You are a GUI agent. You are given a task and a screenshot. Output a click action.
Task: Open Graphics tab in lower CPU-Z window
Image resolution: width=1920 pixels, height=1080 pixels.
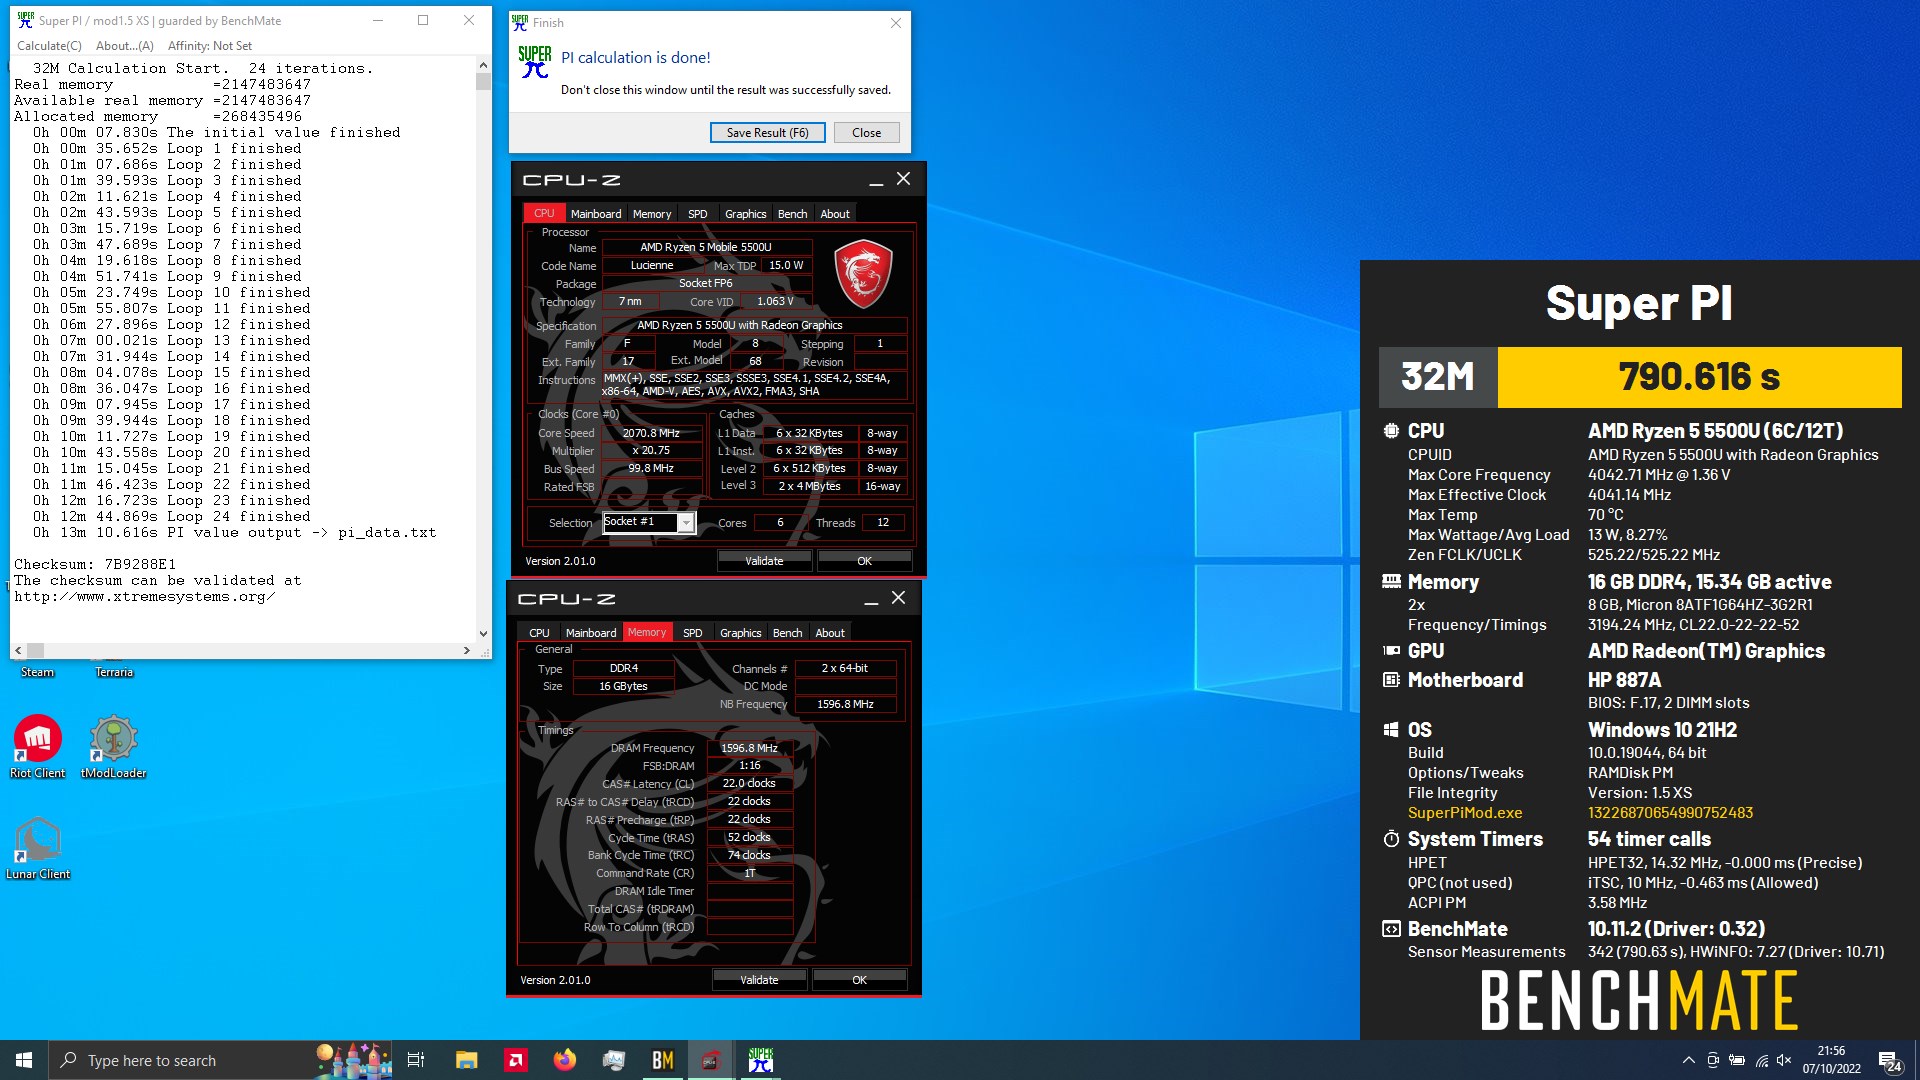point(741,633)
